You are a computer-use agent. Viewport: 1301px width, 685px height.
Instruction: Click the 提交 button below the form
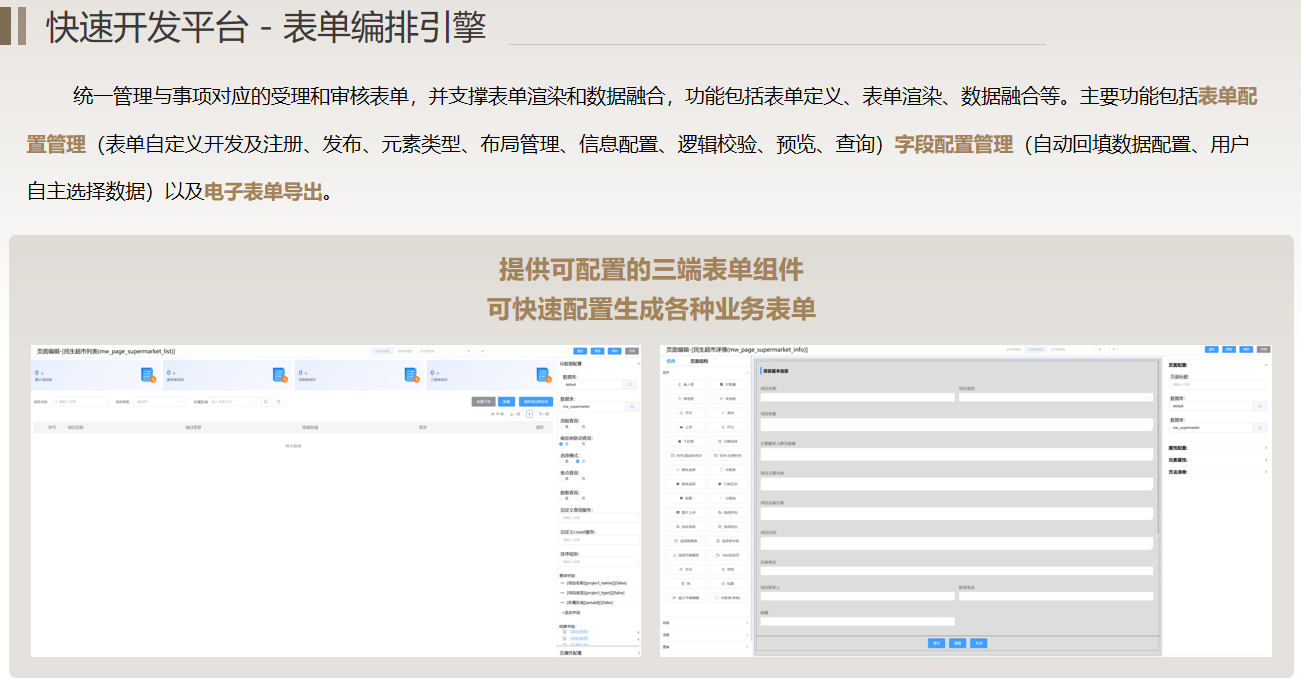(x=937, y=643)
